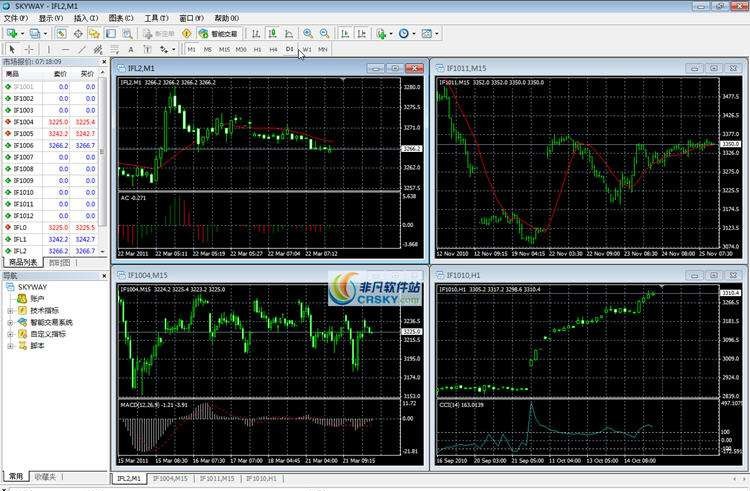Click the New Chart icon
750x491 pixels.
11,33
